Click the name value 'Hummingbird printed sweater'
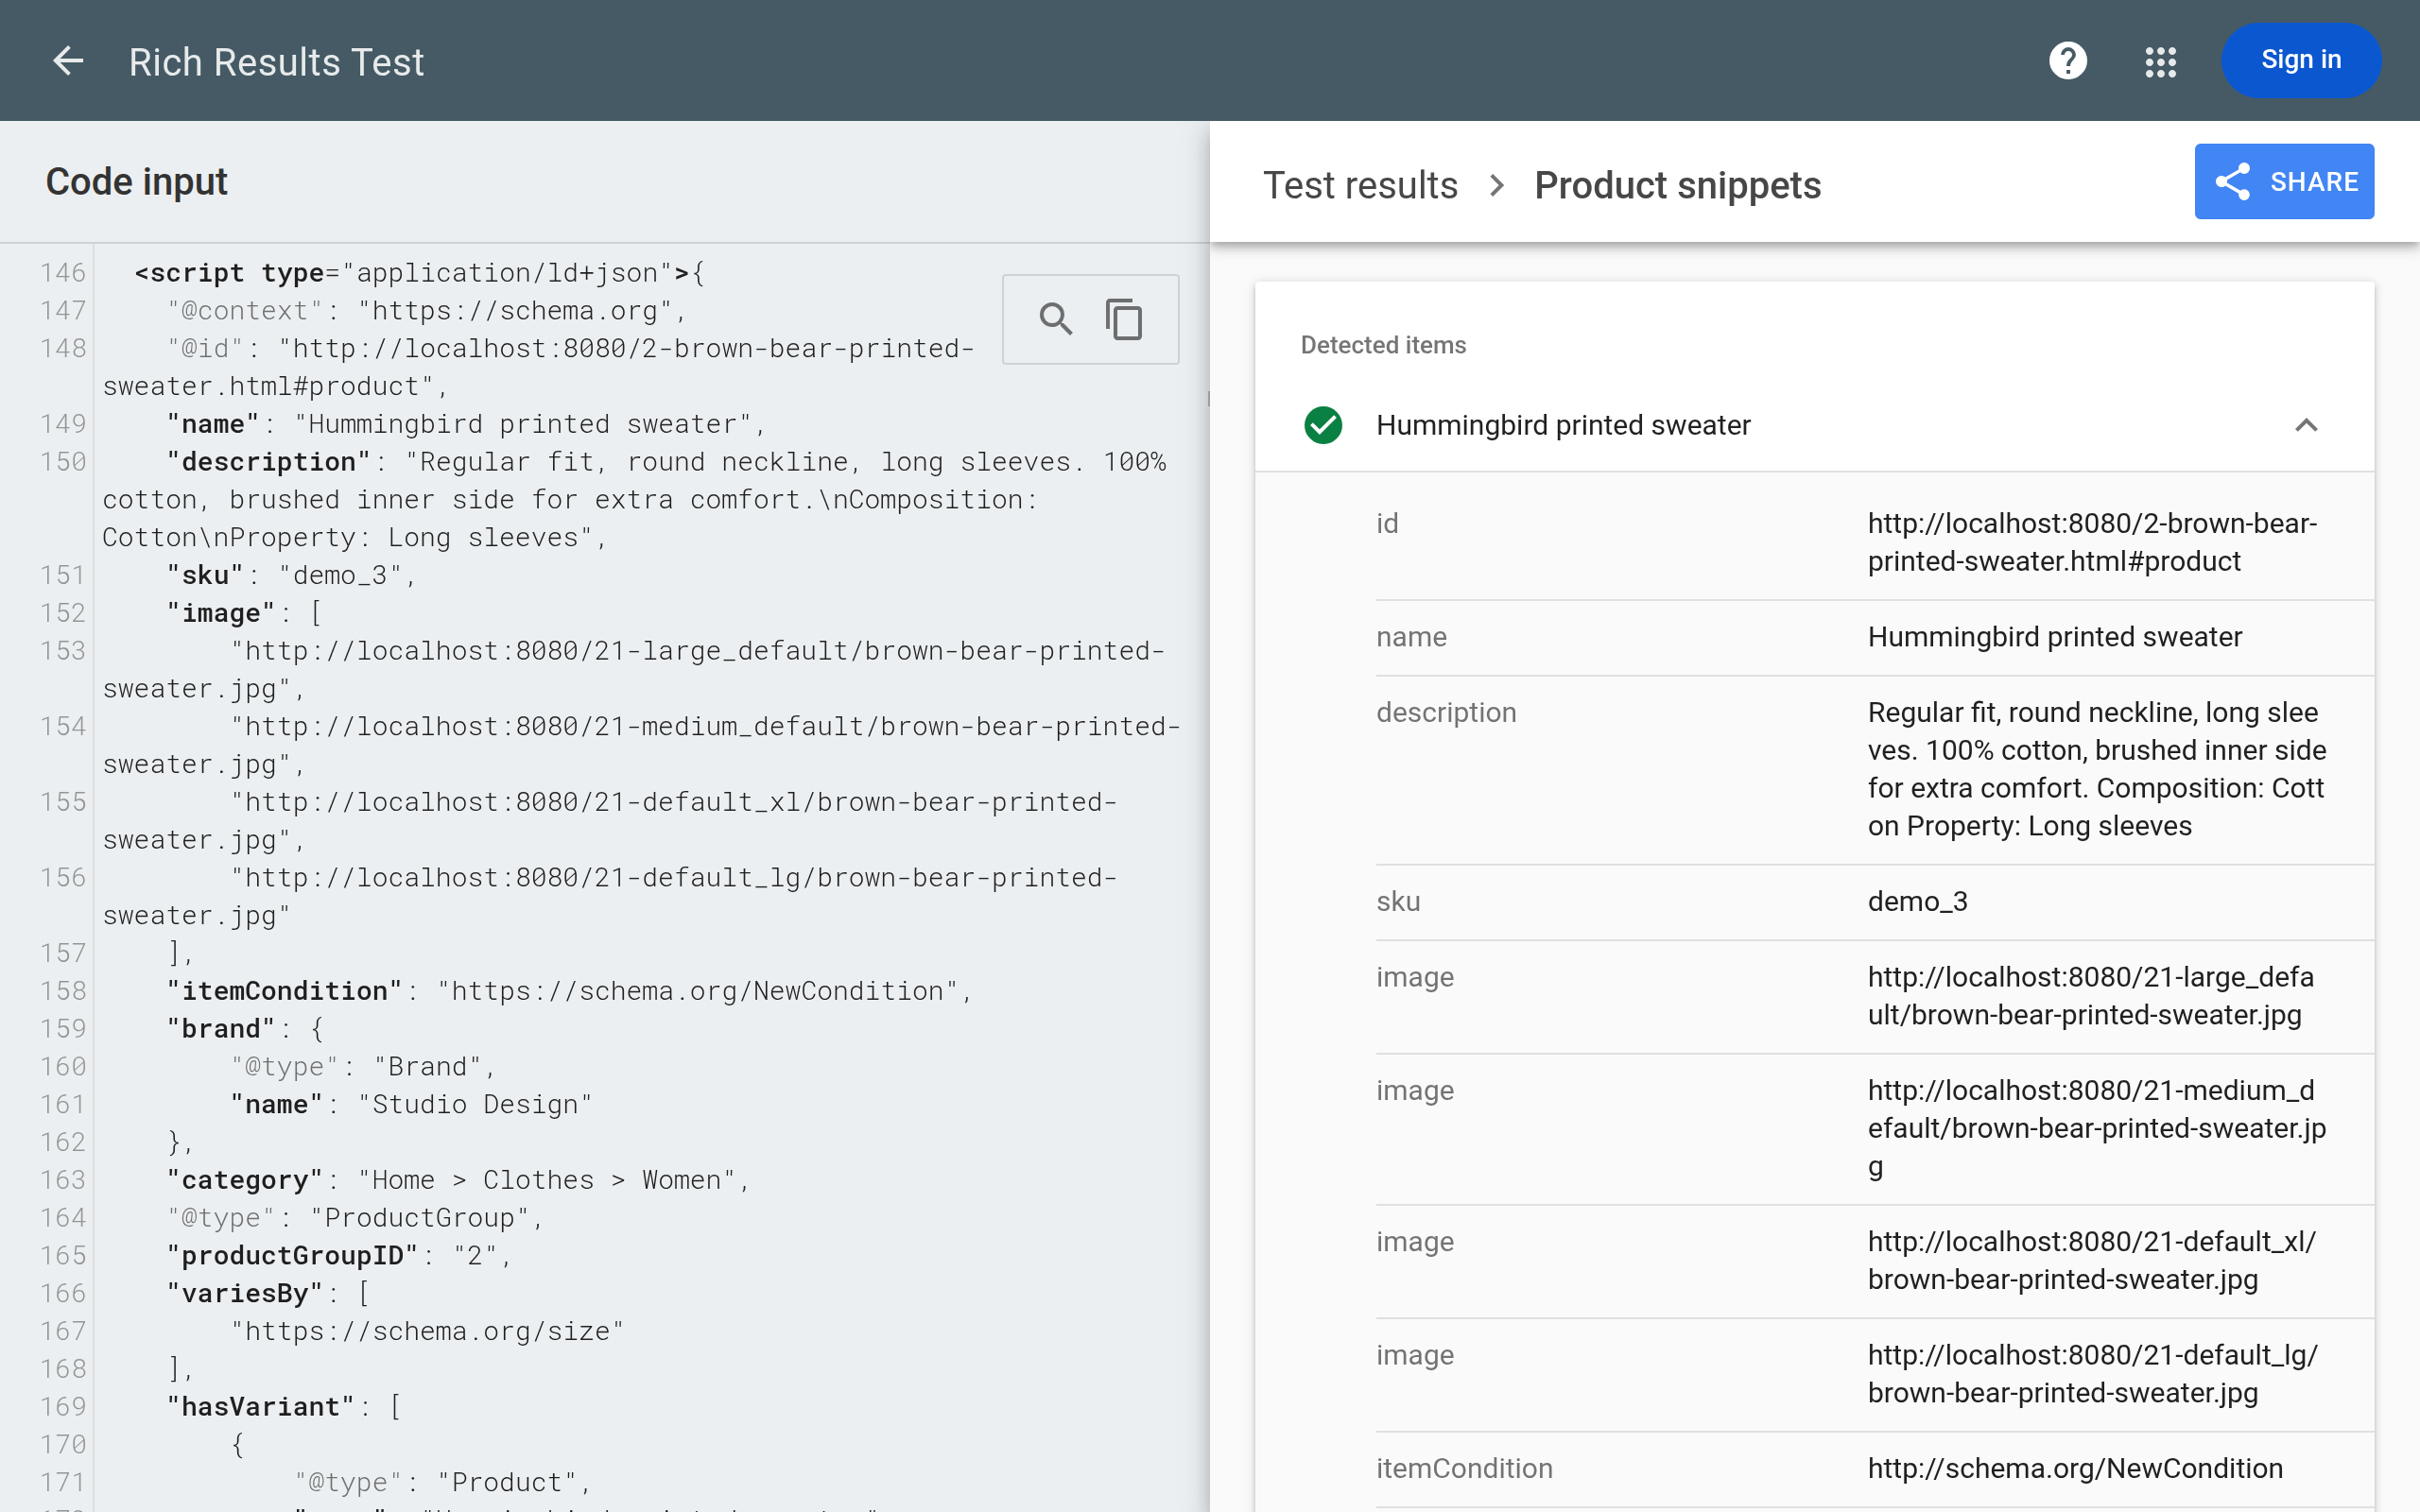This screenshot has height=1512, width=2420. click(2054, 637)
